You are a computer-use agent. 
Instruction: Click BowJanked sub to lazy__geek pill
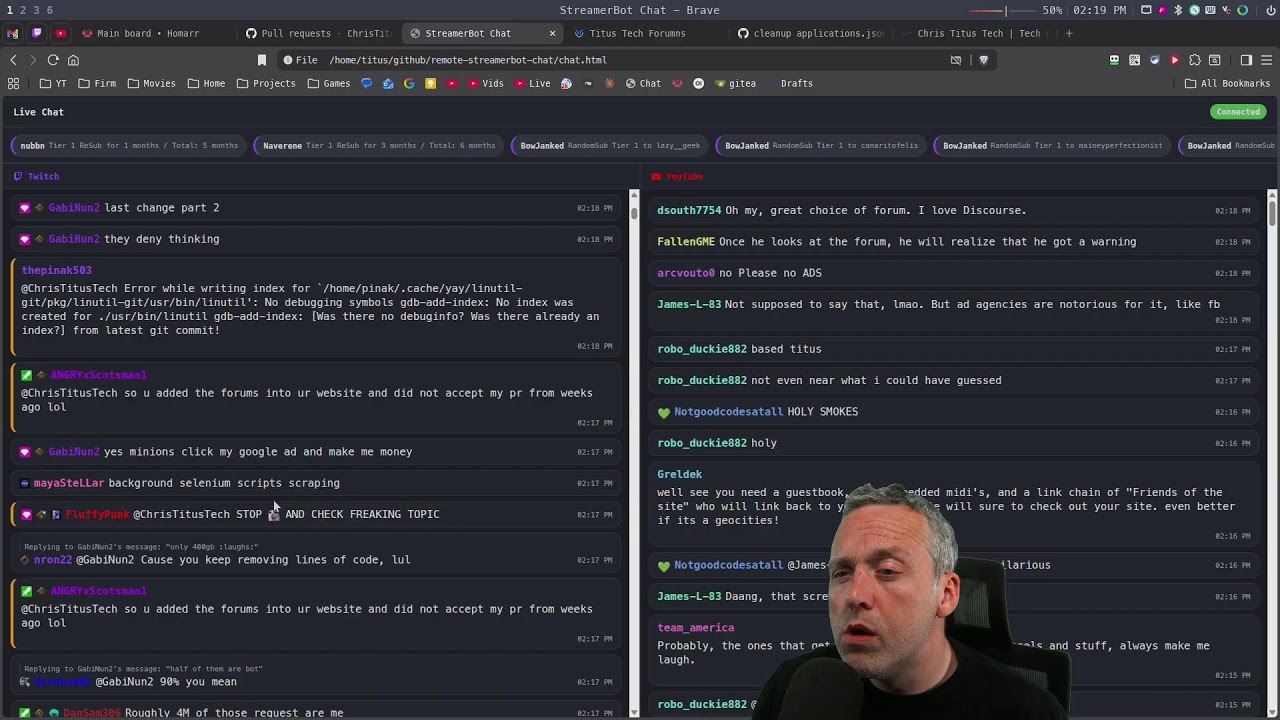(610, 146)
